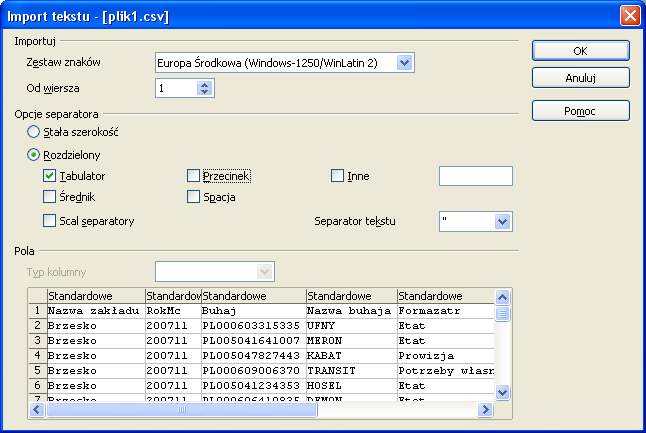646x433 pixels.
Task: Click the UFNY cell
Action: pyautogui.click(x=352, y=325)
